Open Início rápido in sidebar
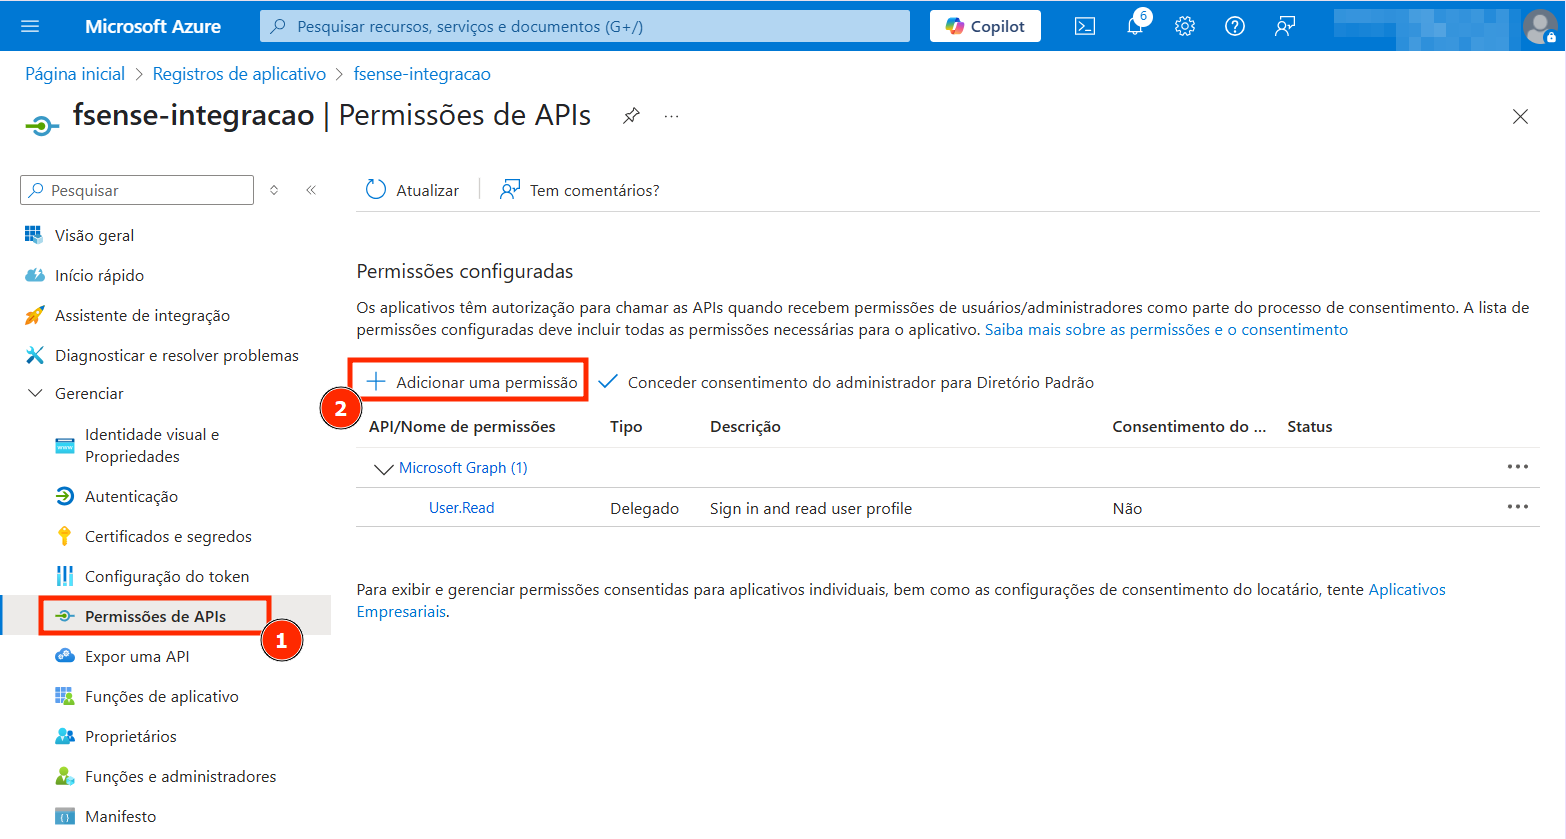Screen dimensions: 1566x839 pyautogui.click(x=99, y=275)
